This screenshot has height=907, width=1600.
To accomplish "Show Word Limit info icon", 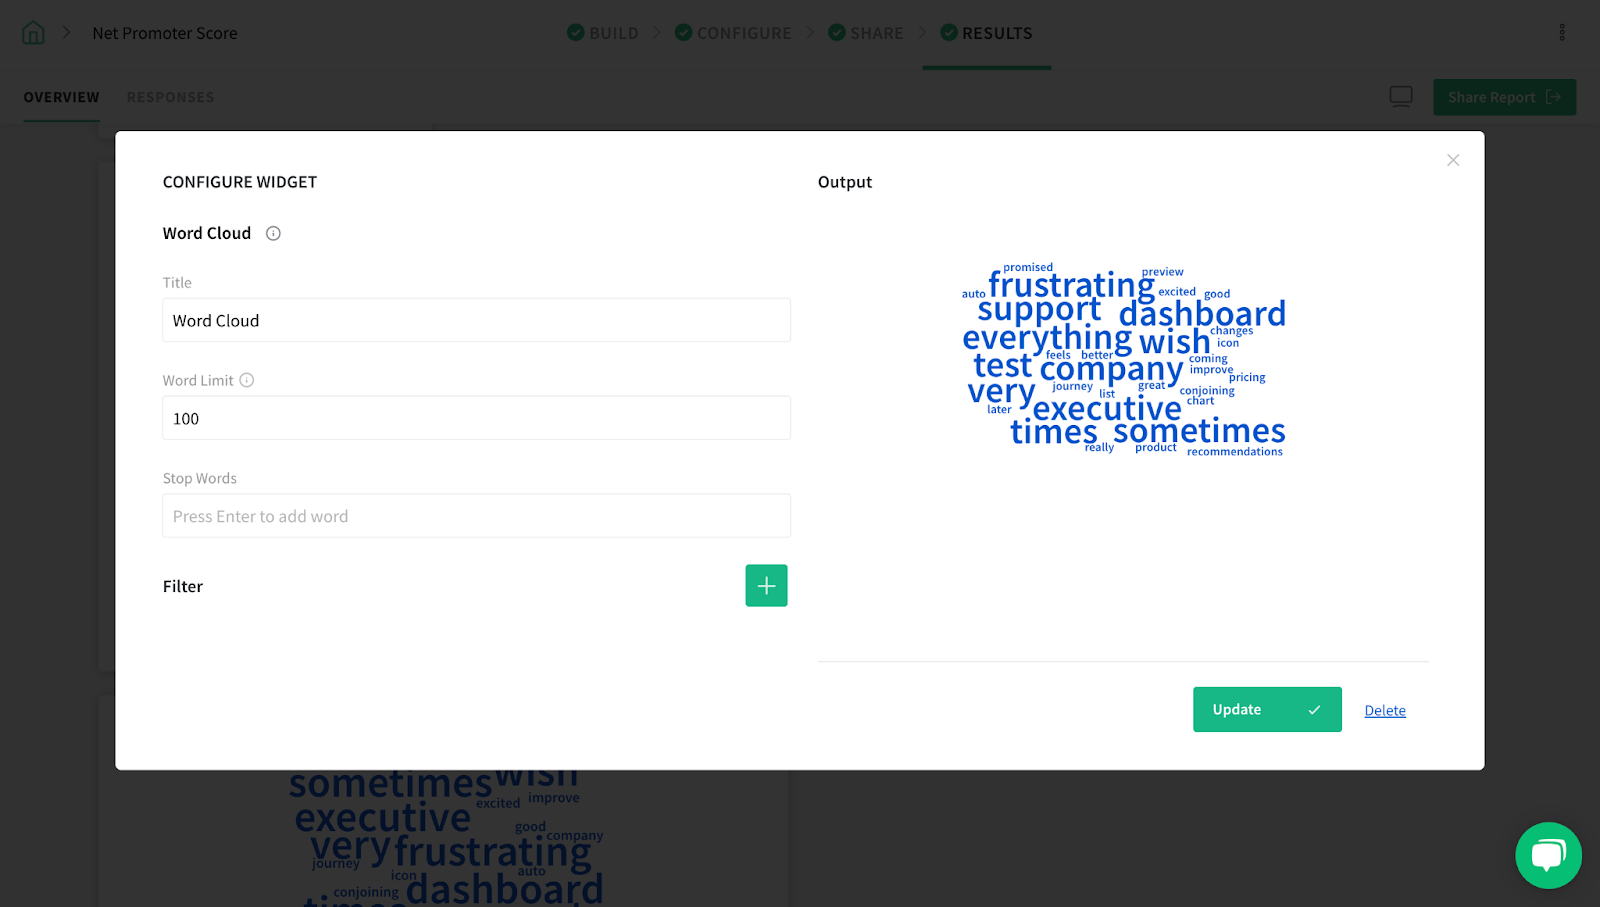I will 247,380.
